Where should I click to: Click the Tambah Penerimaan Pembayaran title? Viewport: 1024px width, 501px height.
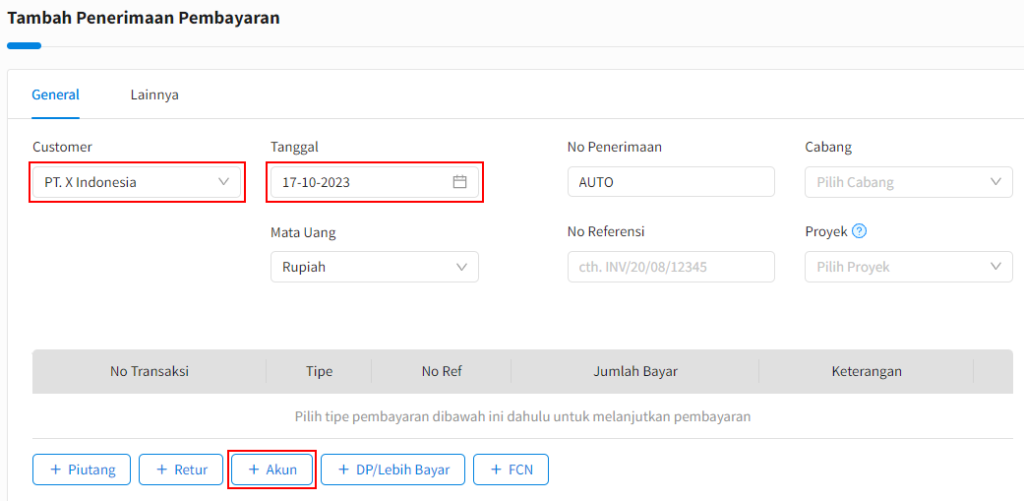pos(143,18)
